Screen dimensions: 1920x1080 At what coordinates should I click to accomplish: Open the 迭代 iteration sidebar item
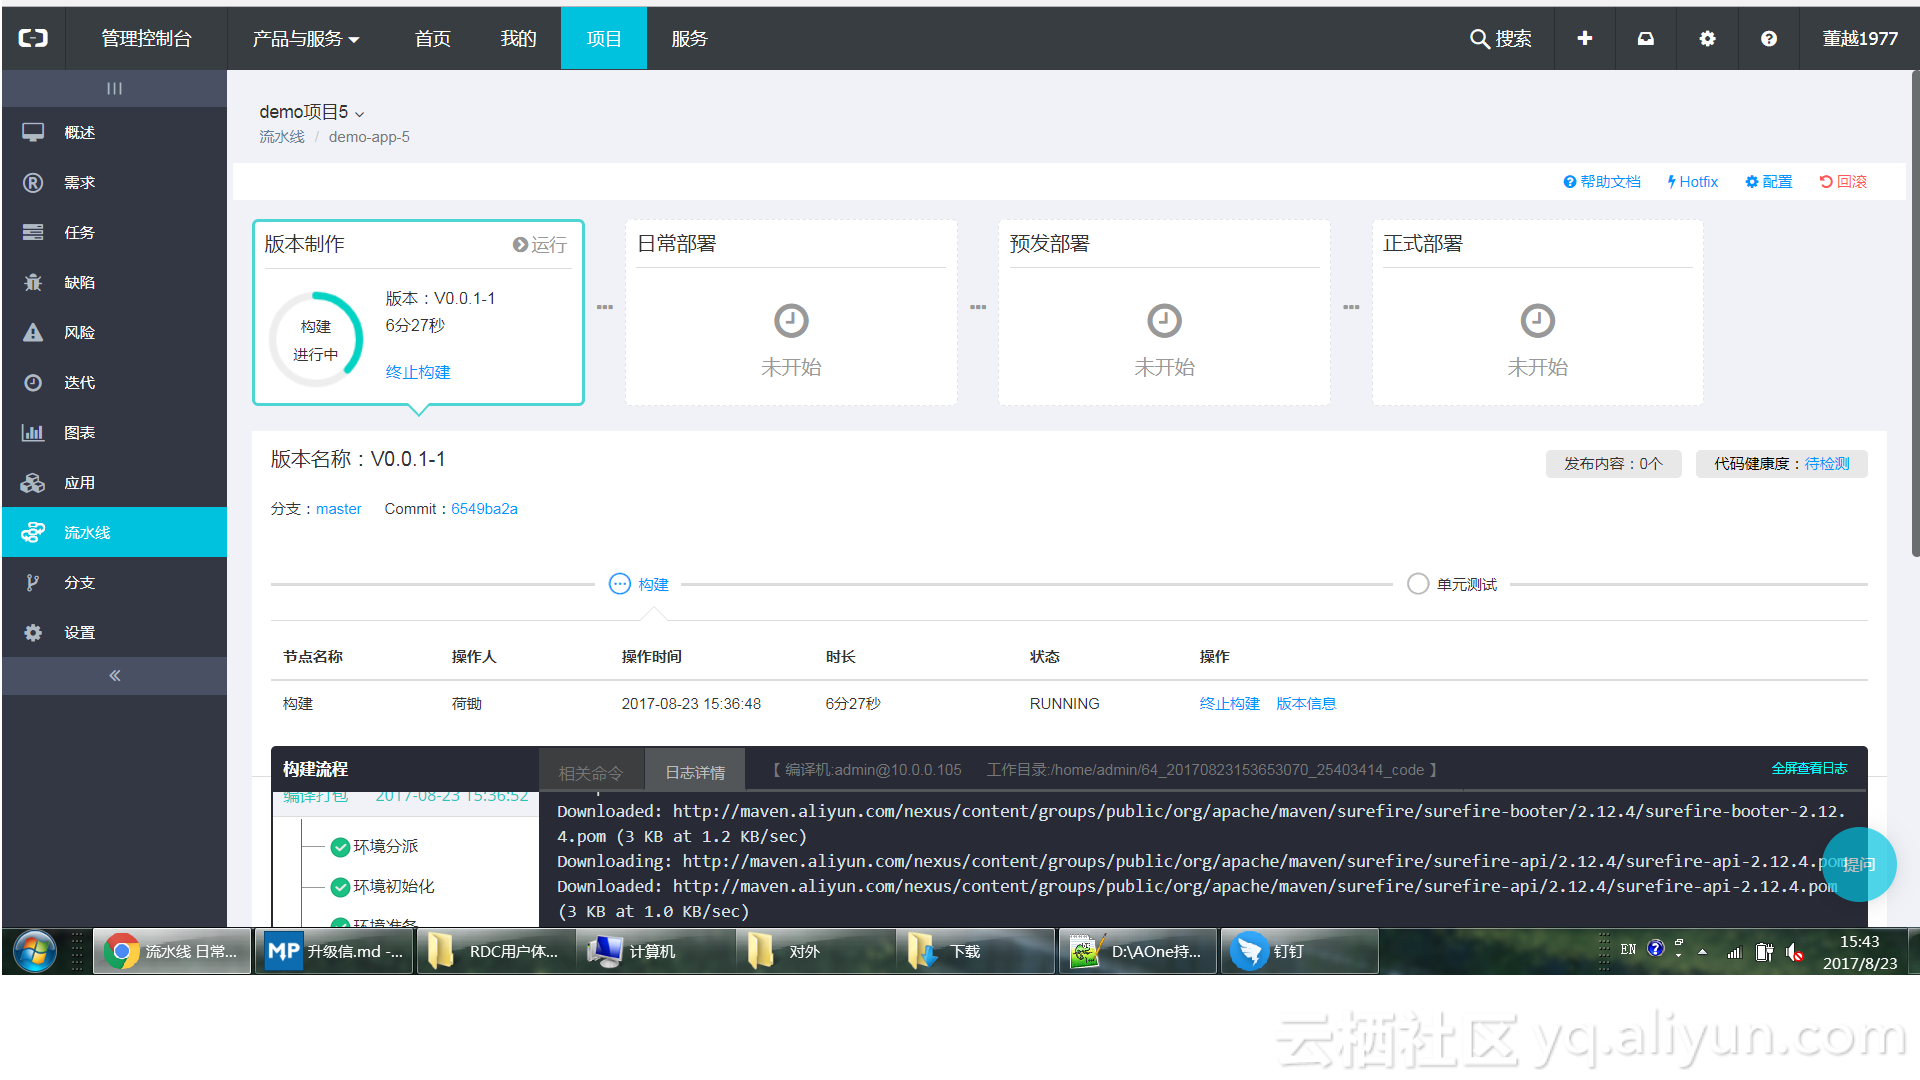coord(114,382)
